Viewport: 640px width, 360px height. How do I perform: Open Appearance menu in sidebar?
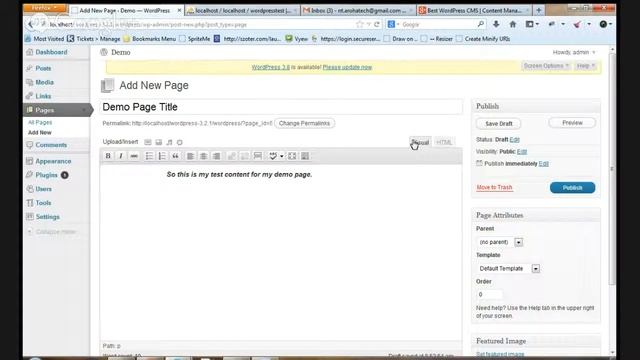[x=53, y=161]
